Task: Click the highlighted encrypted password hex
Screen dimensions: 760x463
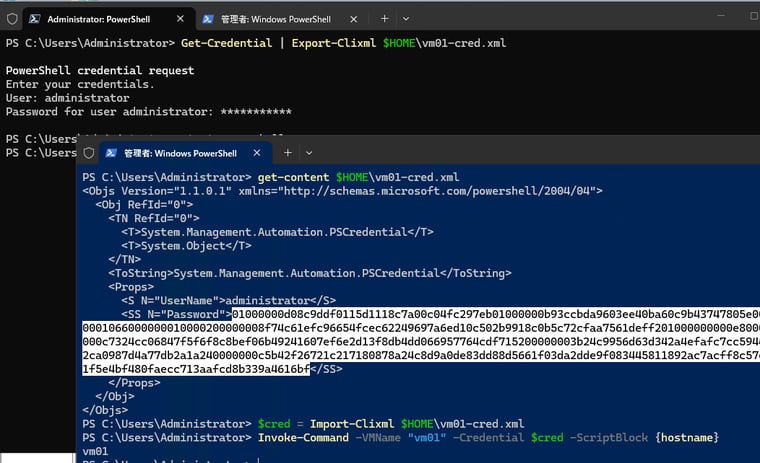Action: [421, 341]
